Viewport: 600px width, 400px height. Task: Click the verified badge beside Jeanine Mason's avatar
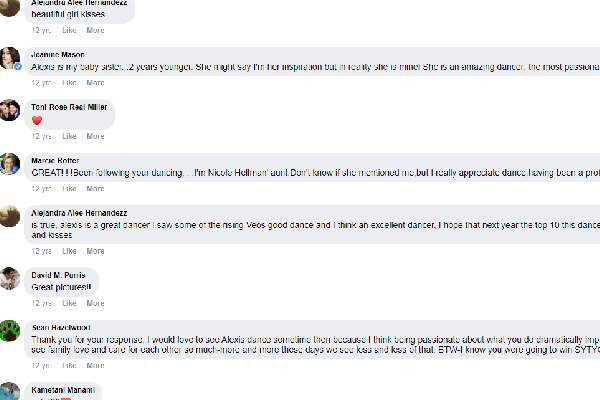pyautogui.click(x=17, y=65)
